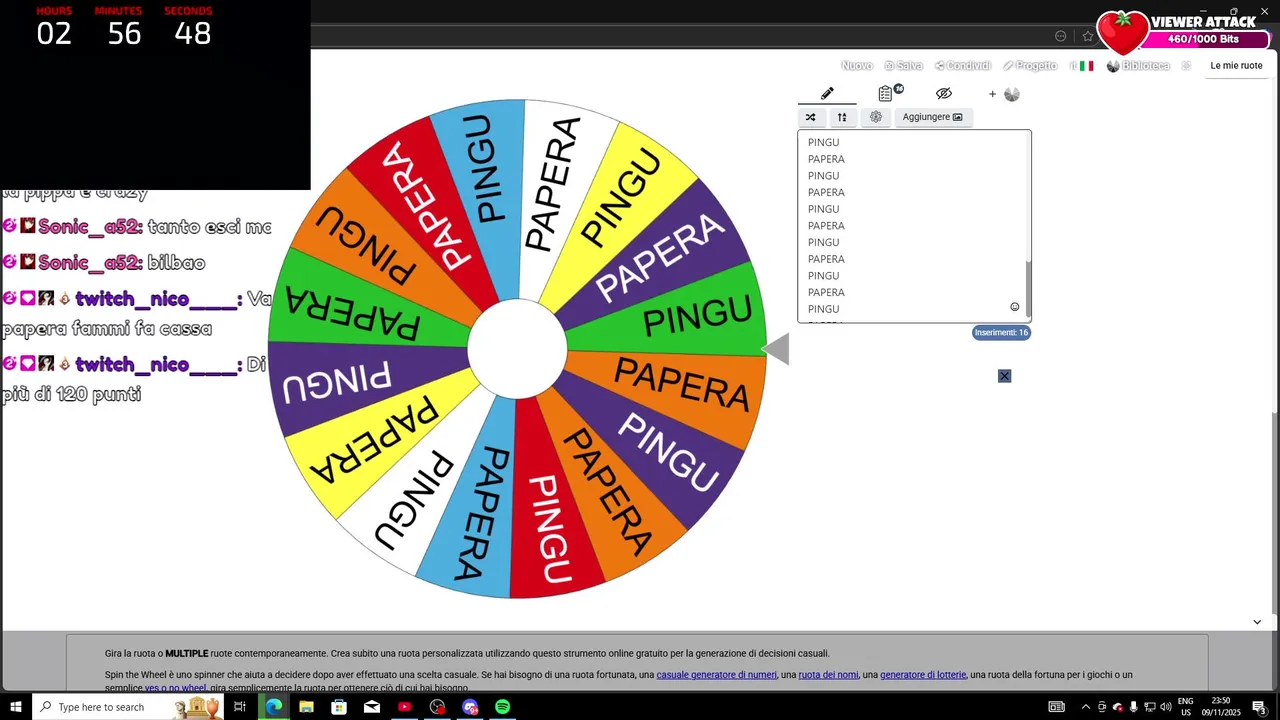Image resolution: width=1280 pixels, height=720 pixels.
Task: Toggle the crossed-eye hide entries tab
Action: (x=944, y=93)
